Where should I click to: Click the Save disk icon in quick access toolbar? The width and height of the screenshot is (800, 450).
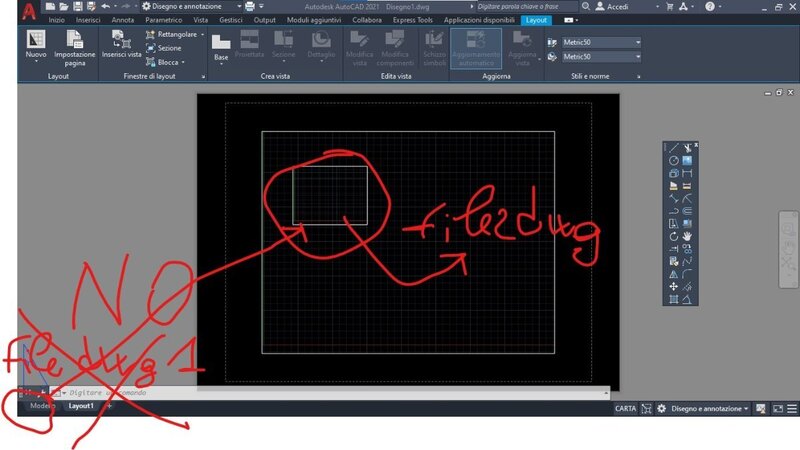point(78,7)
